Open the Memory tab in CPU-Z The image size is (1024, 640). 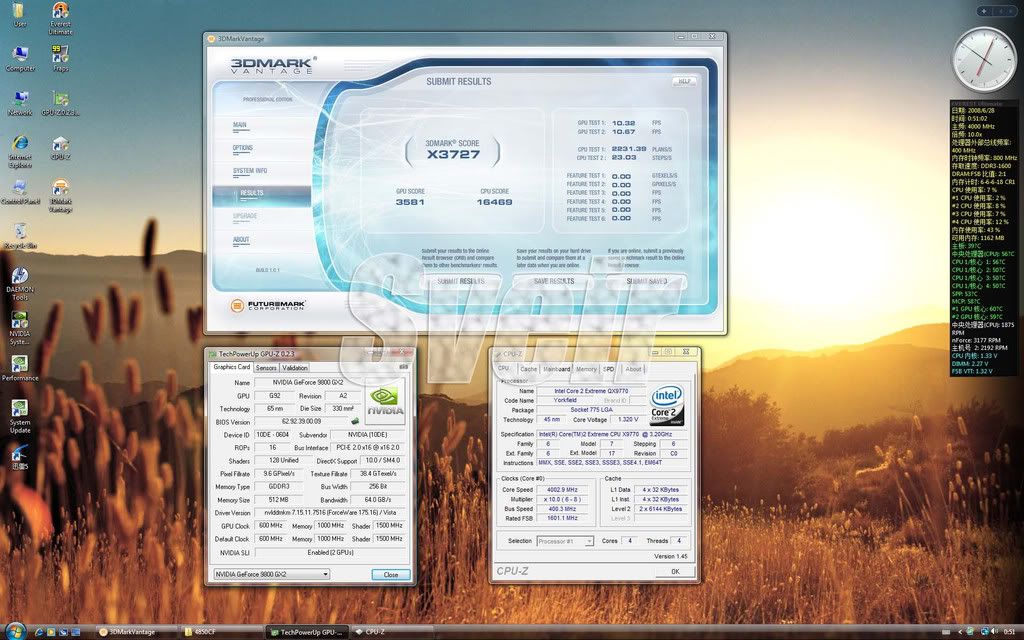[586, 369]
